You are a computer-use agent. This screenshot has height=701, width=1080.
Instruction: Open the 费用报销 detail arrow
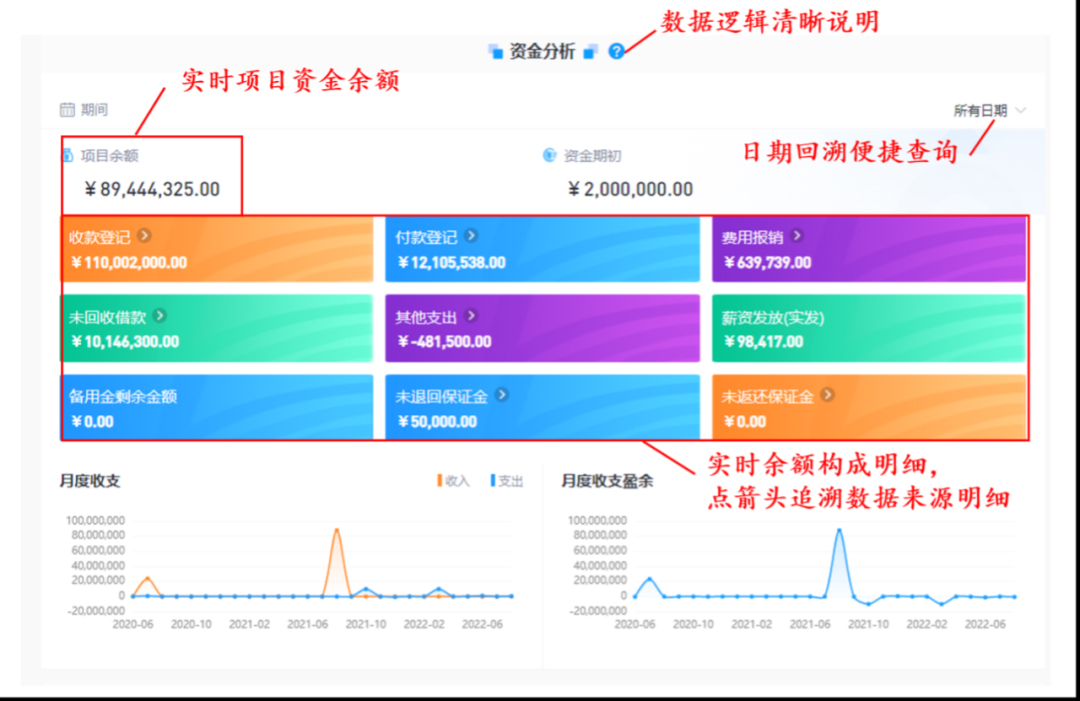(797, 236)
